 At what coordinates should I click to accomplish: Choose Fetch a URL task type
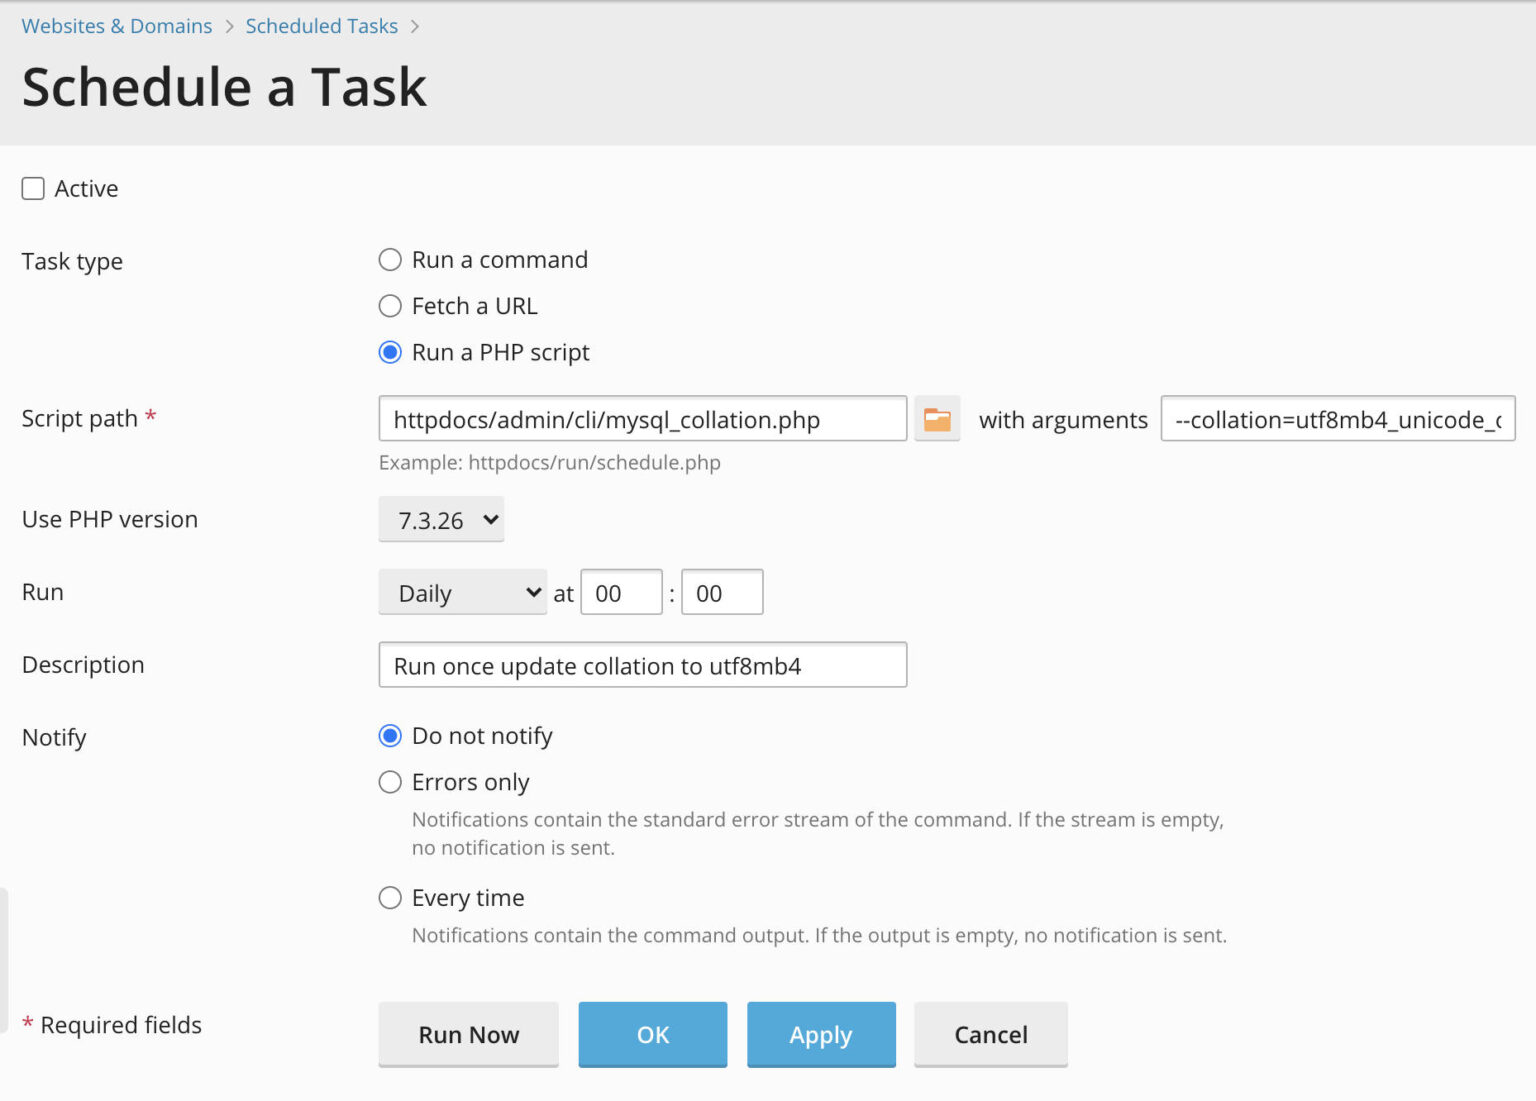(x=390, y=306)
